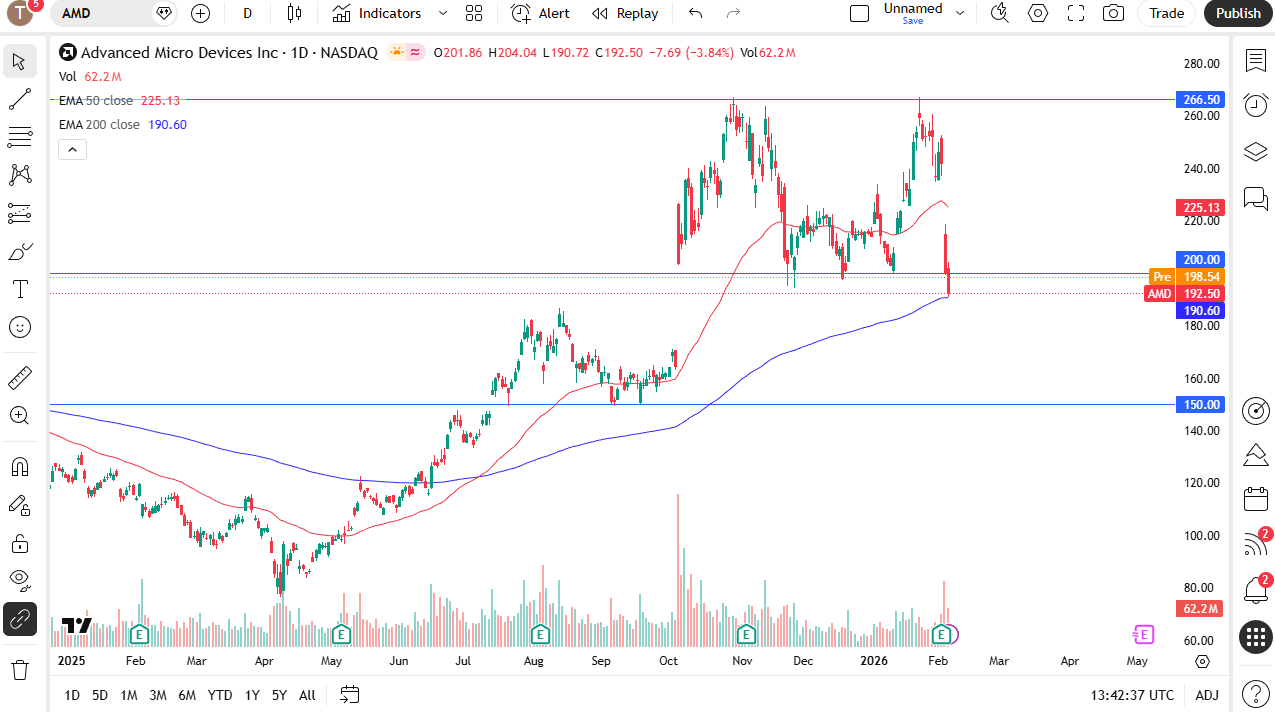
Task: Open chart settings hexagon icon
Action: coord(1038,13)
